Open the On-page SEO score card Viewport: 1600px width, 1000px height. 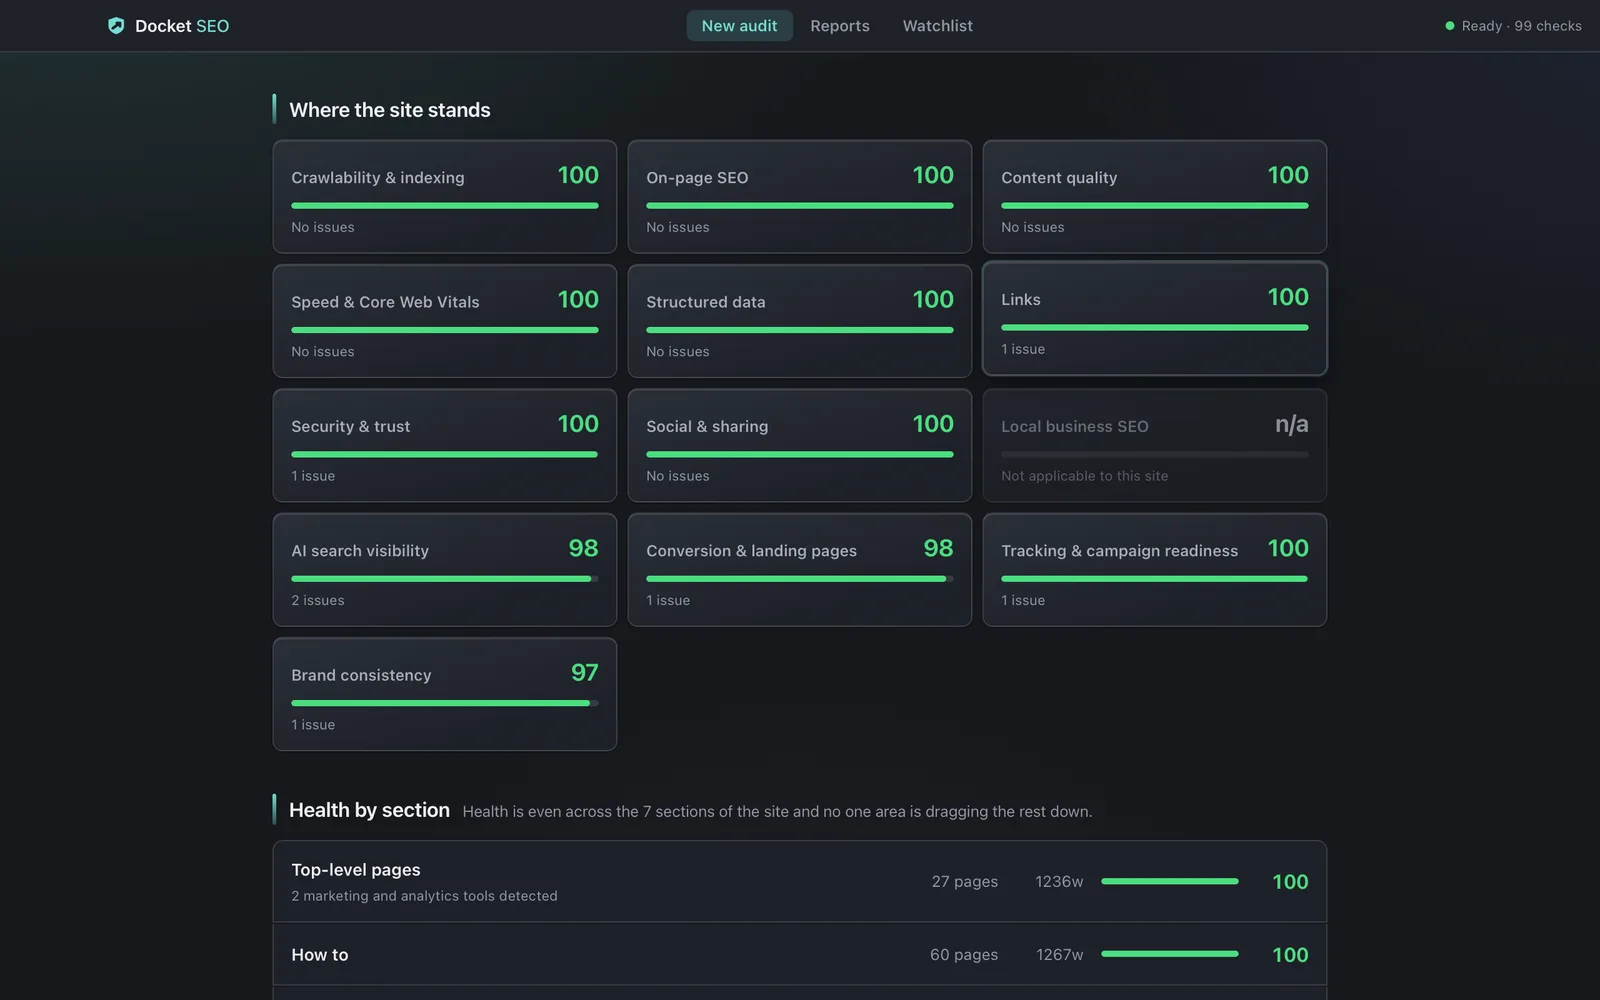tap(800, 197)
